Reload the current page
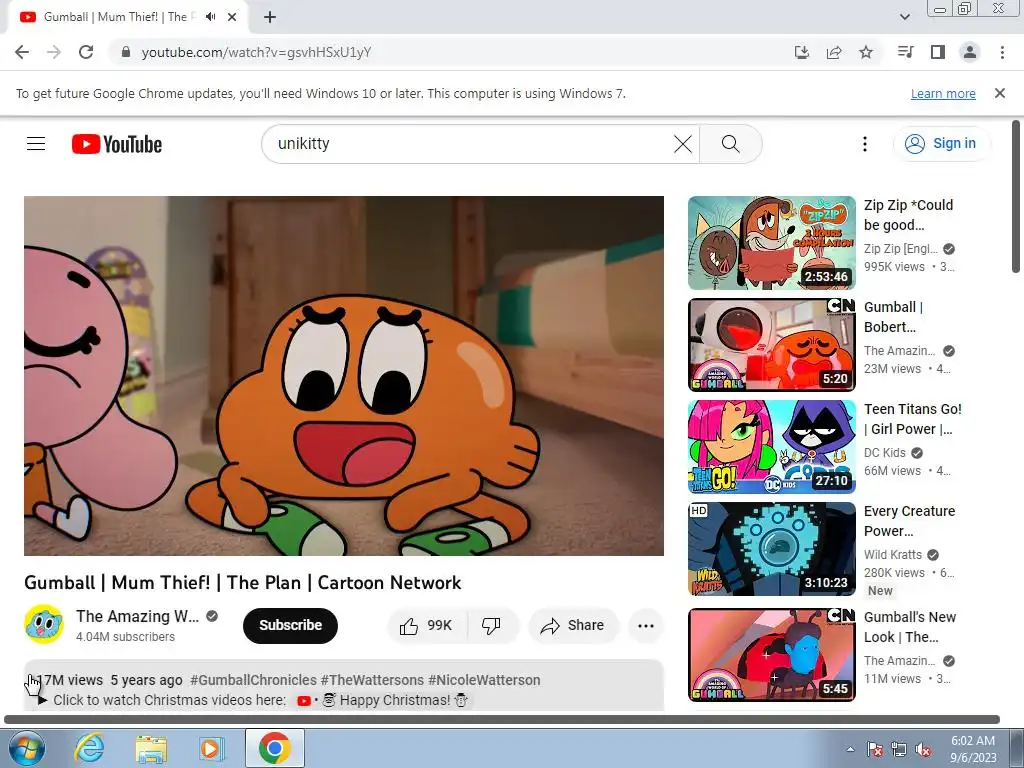1024x768 pixels. click(x=86, y=52)
